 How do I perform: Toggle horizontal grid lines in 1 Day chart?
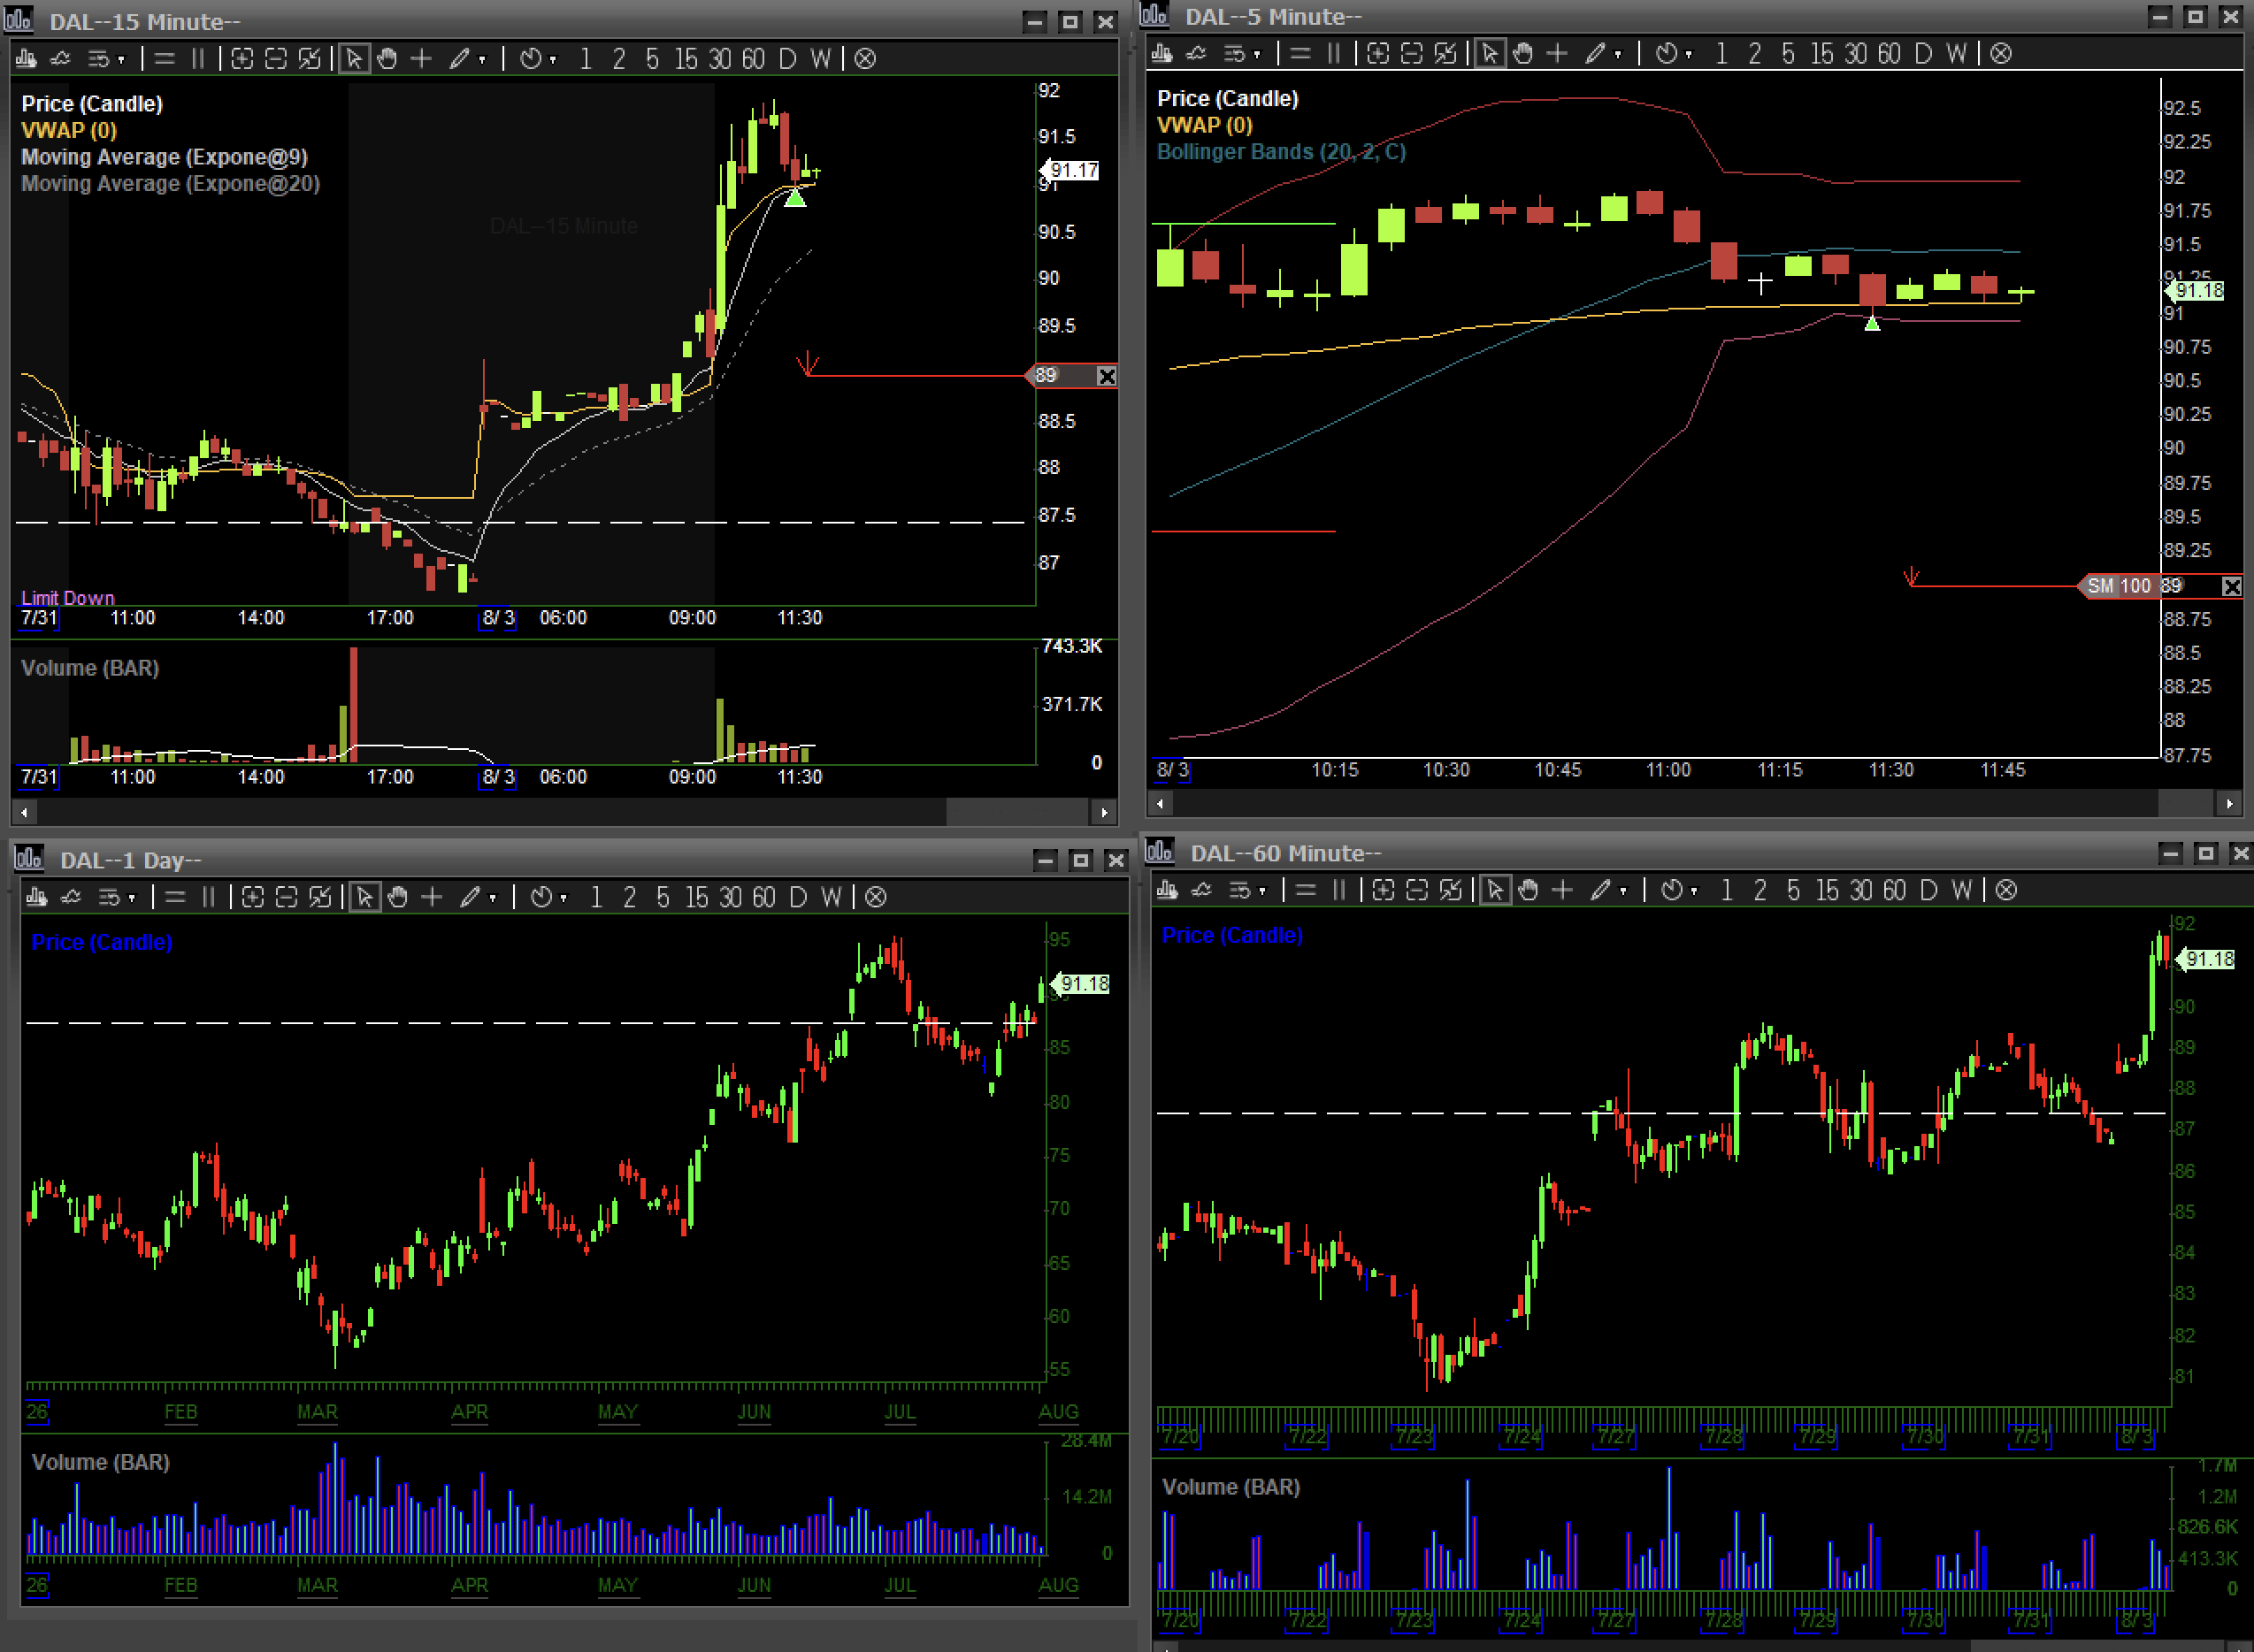(175, 897)
